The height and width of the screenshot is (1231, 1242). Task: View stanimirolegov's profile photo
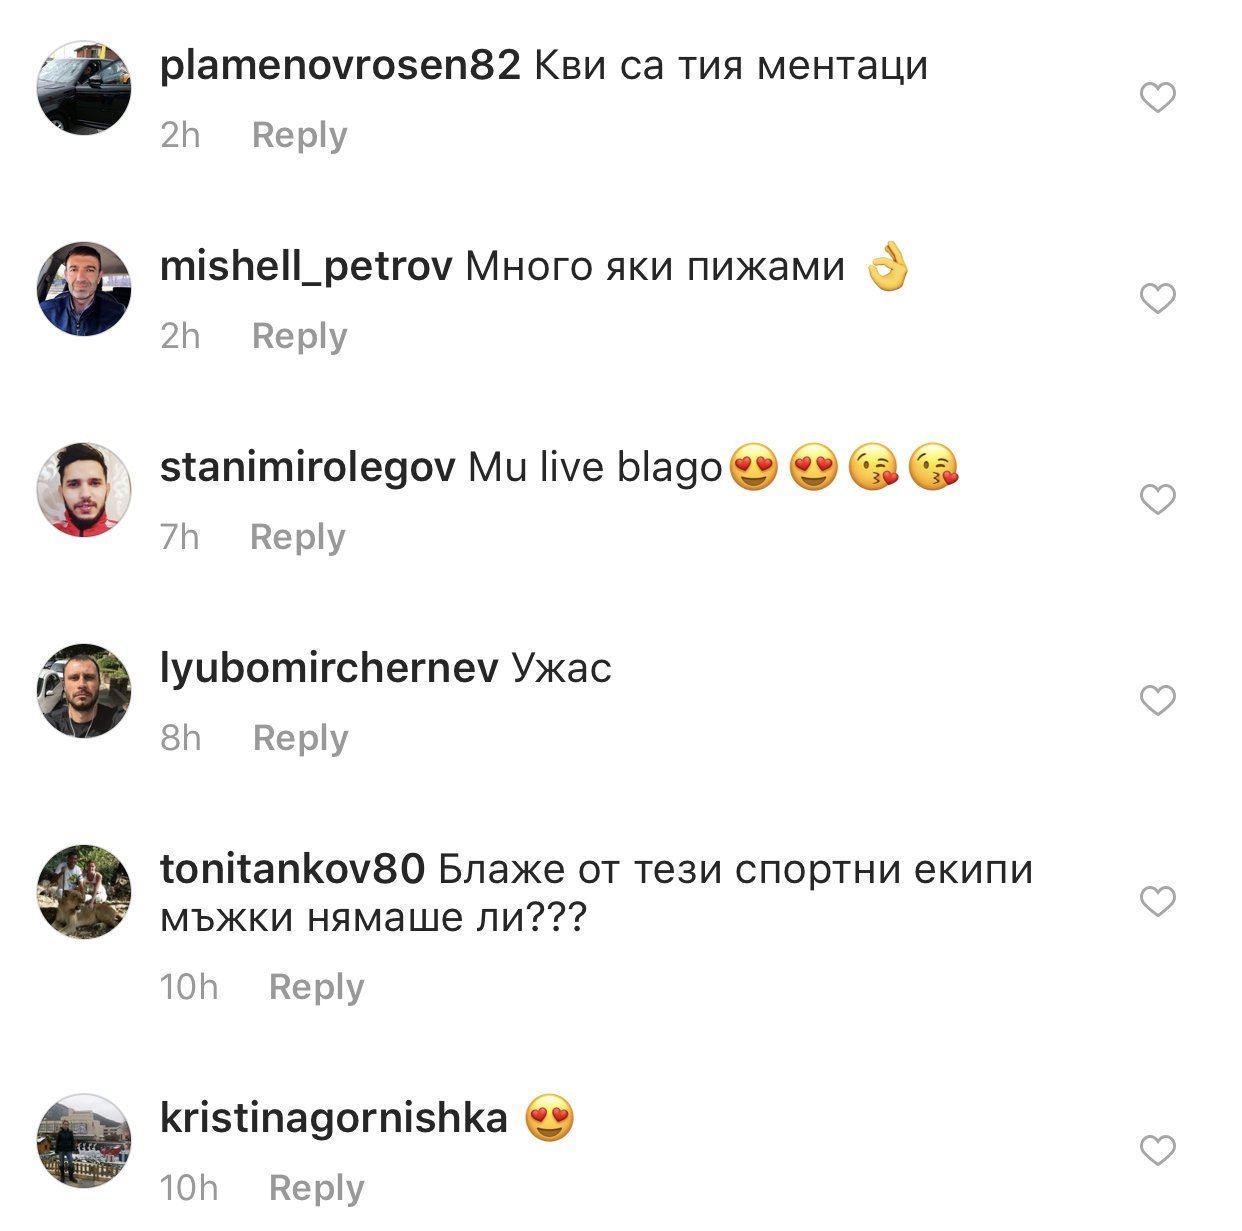coord(84,490)
